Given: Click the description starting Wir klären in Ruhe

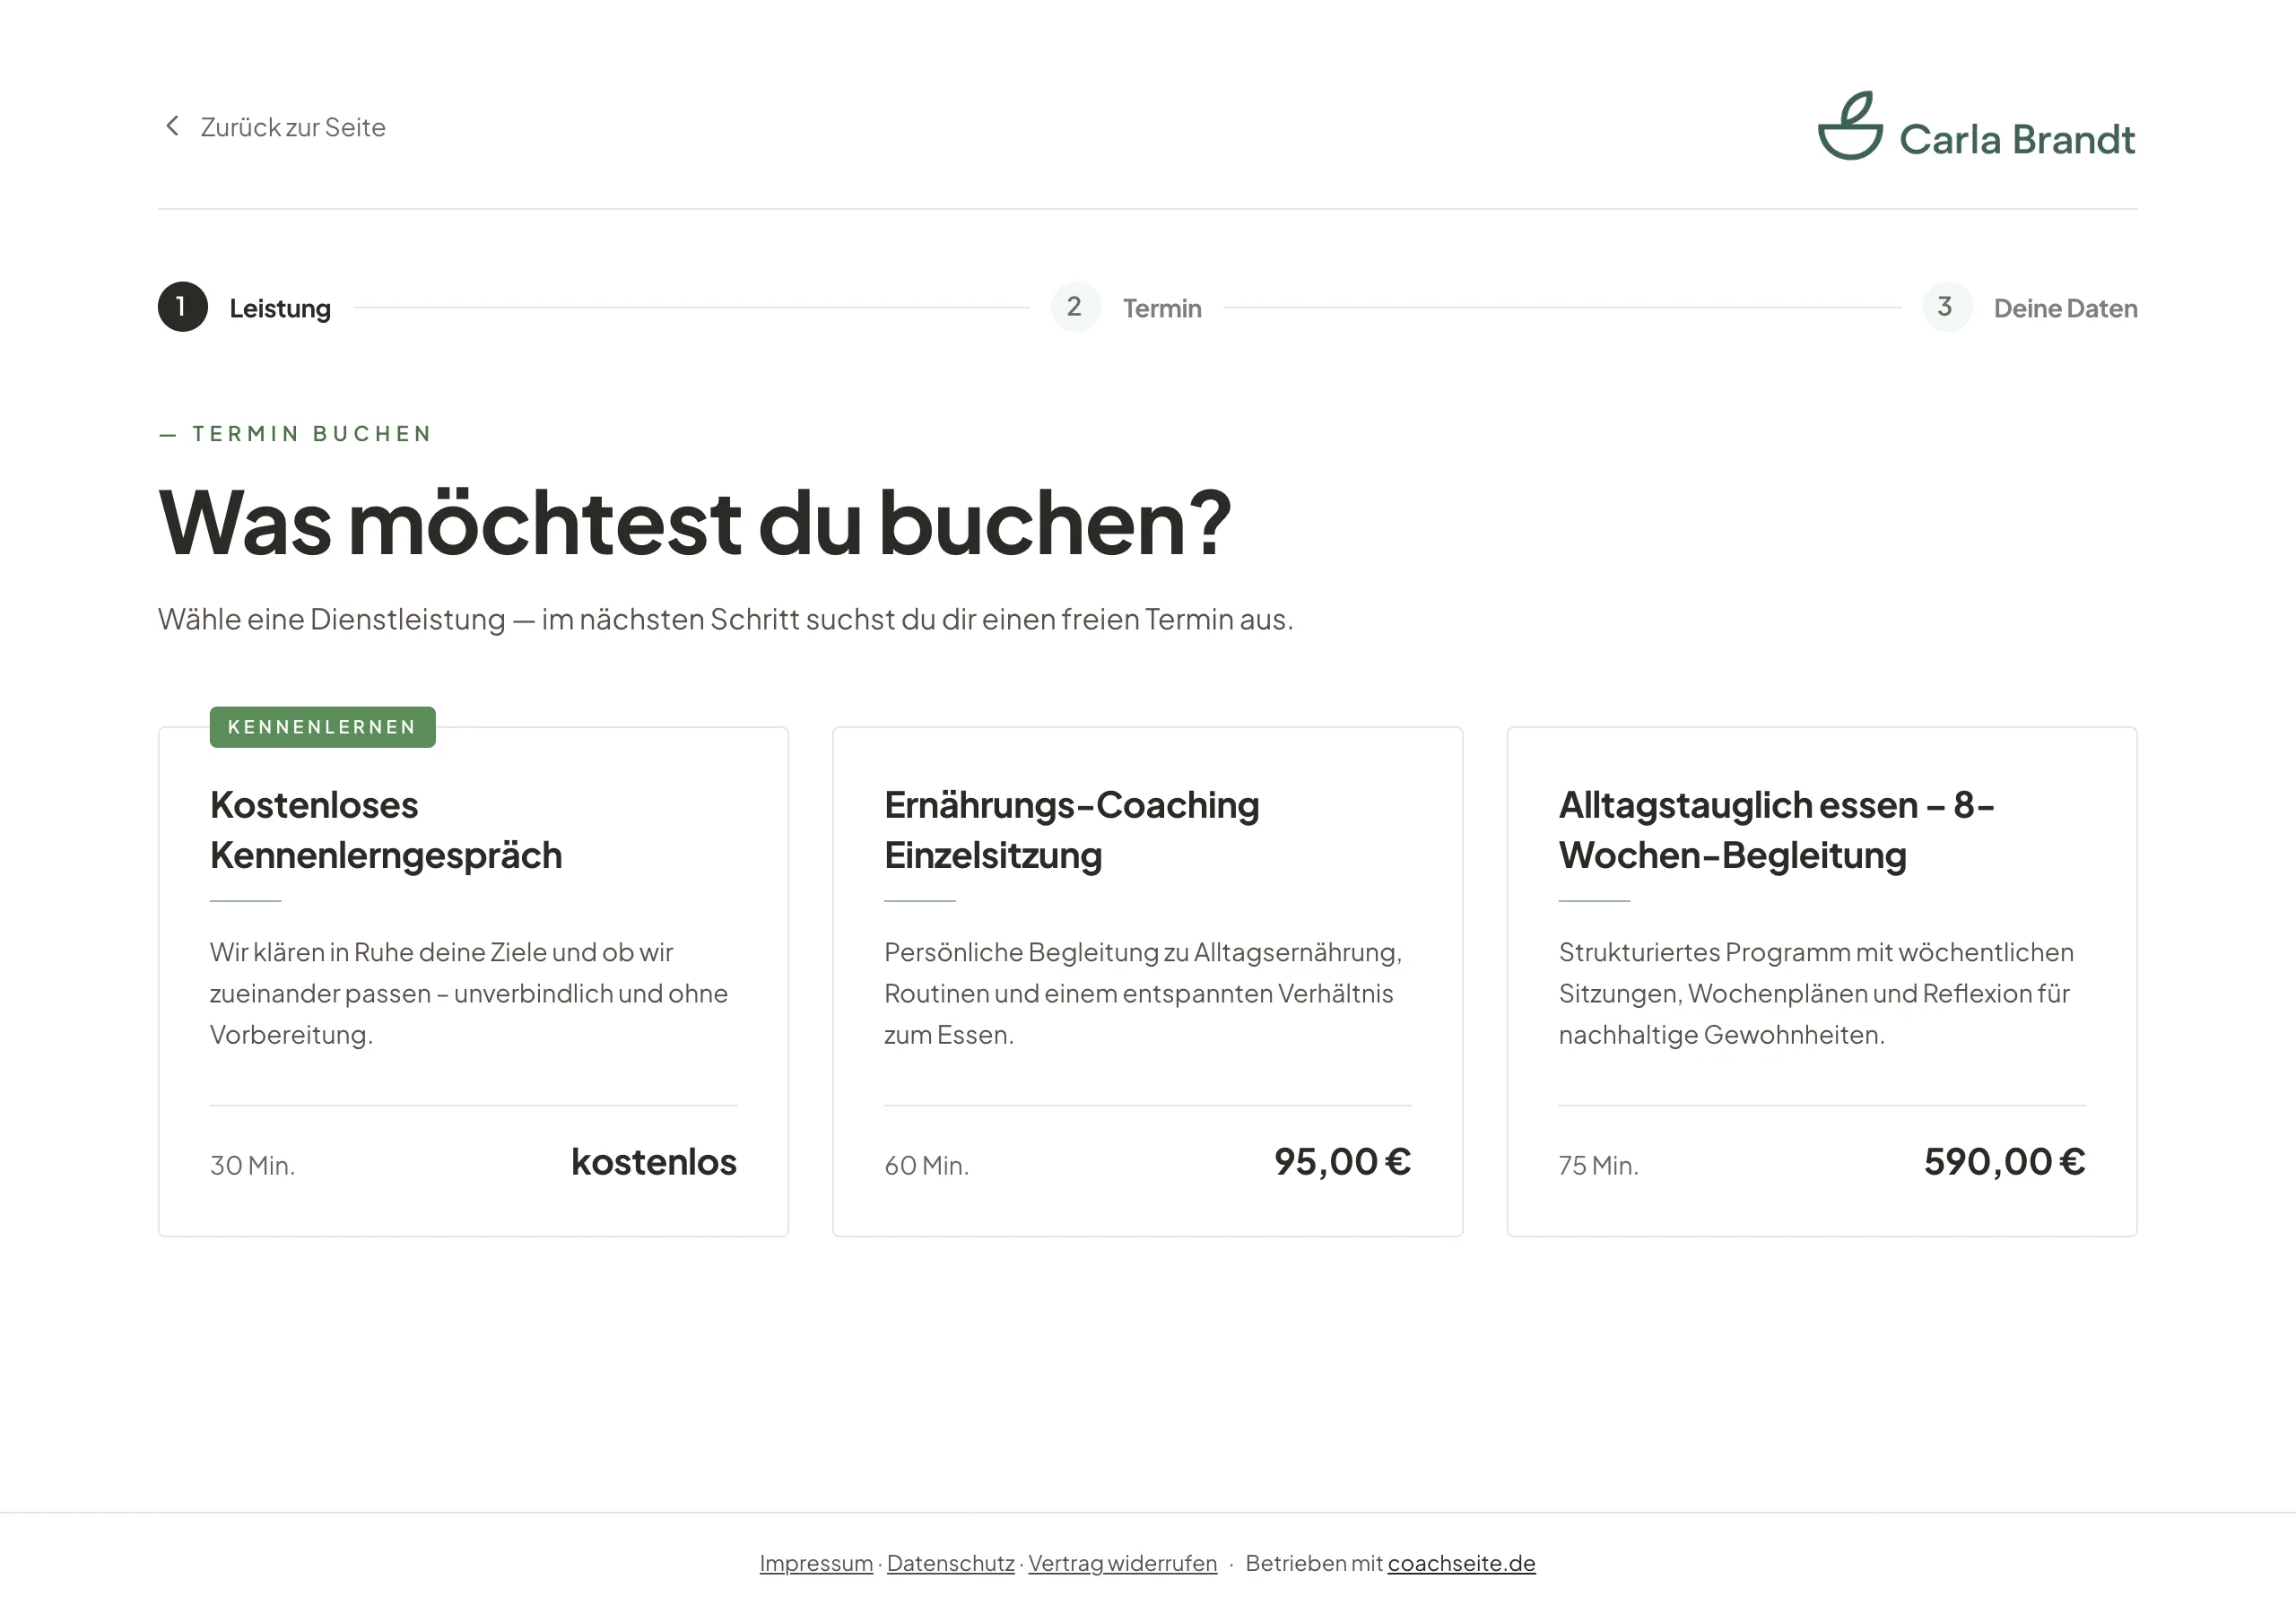Looking at the screenshot, I should pyautogui.click(x=468, y=993).
